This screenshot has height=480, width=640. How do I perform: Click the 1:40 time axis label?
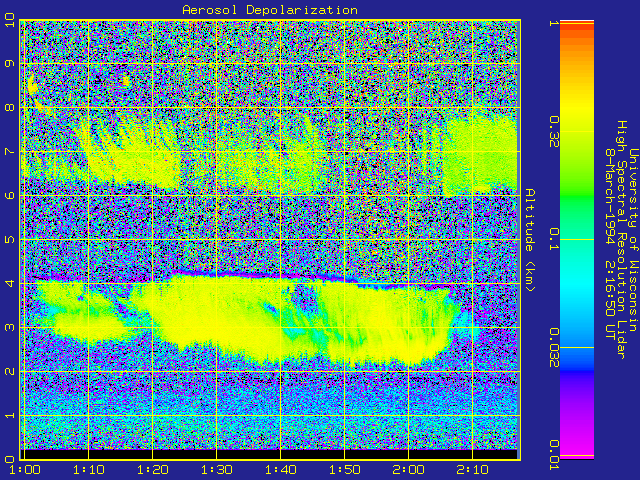(280, 470)
